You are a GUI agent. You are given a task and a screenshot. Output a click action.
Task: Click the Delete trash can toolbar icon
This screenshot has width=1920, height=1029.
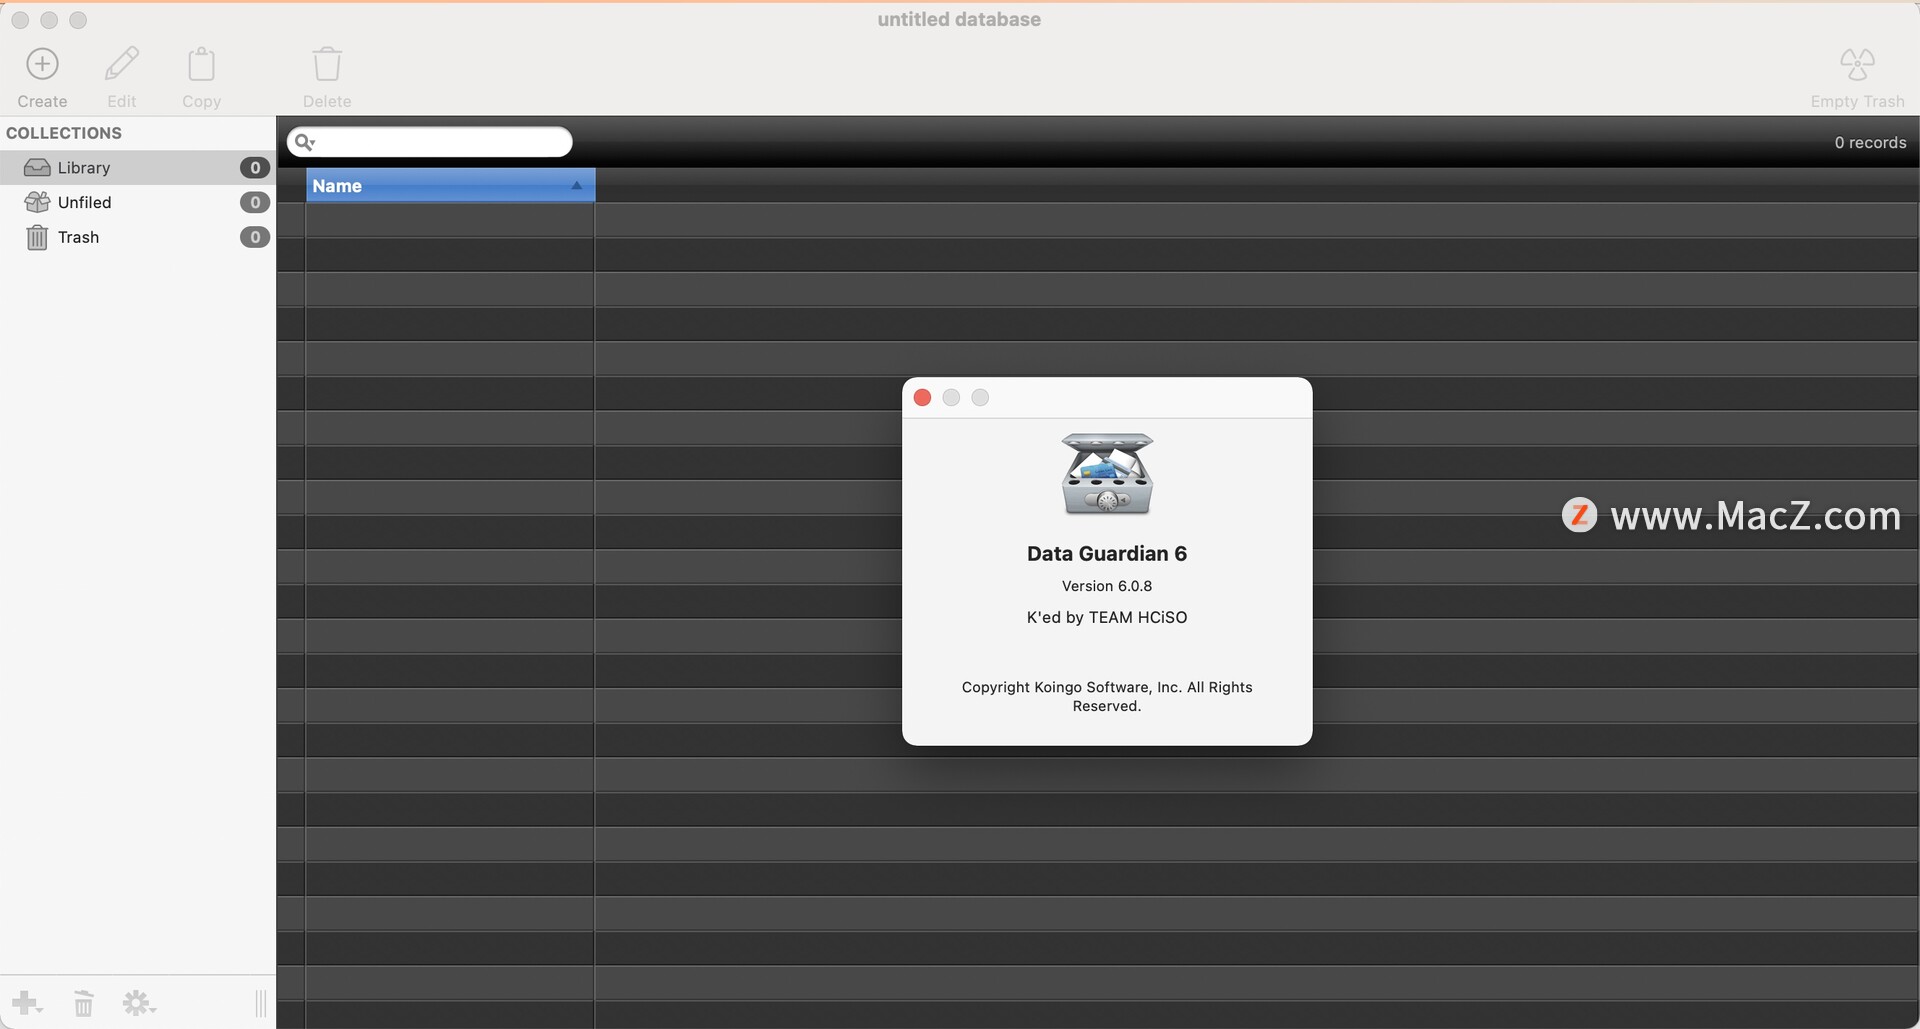tap(327, 65)
